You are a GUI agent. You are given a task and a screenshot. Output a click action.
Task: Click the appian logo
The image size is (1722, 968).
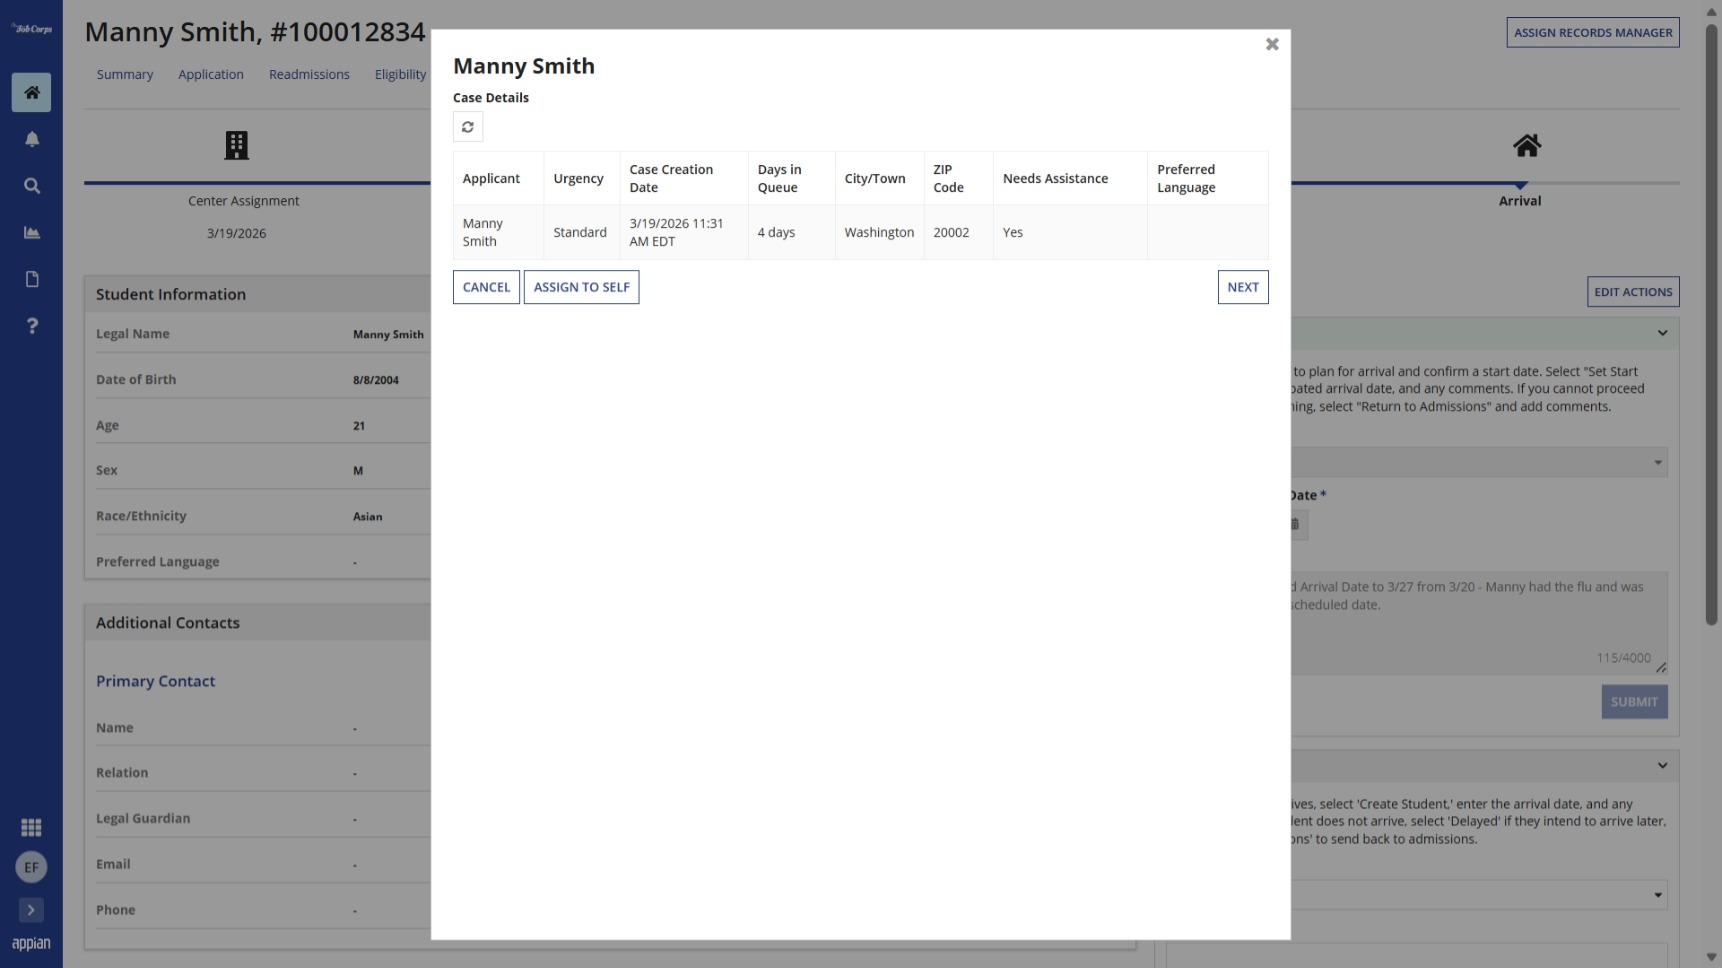click(x=31, y=944)
